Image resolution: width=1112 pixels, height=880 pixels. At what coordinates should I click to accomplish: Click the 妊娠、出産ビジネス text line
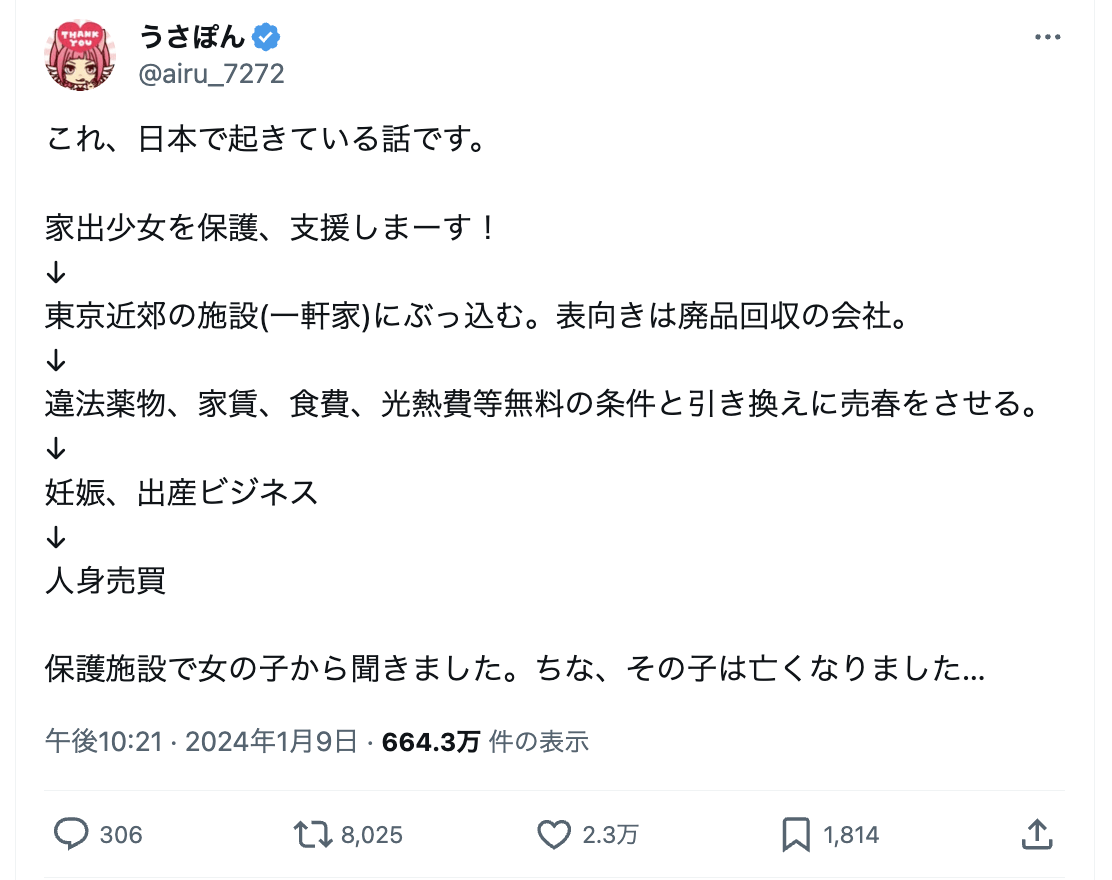click(x=182, y=492)
